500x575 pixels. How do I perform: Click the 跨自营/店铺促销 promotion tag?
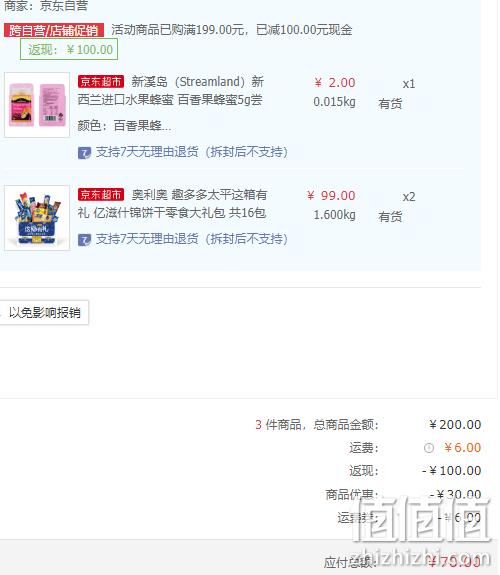coord(54,30)
